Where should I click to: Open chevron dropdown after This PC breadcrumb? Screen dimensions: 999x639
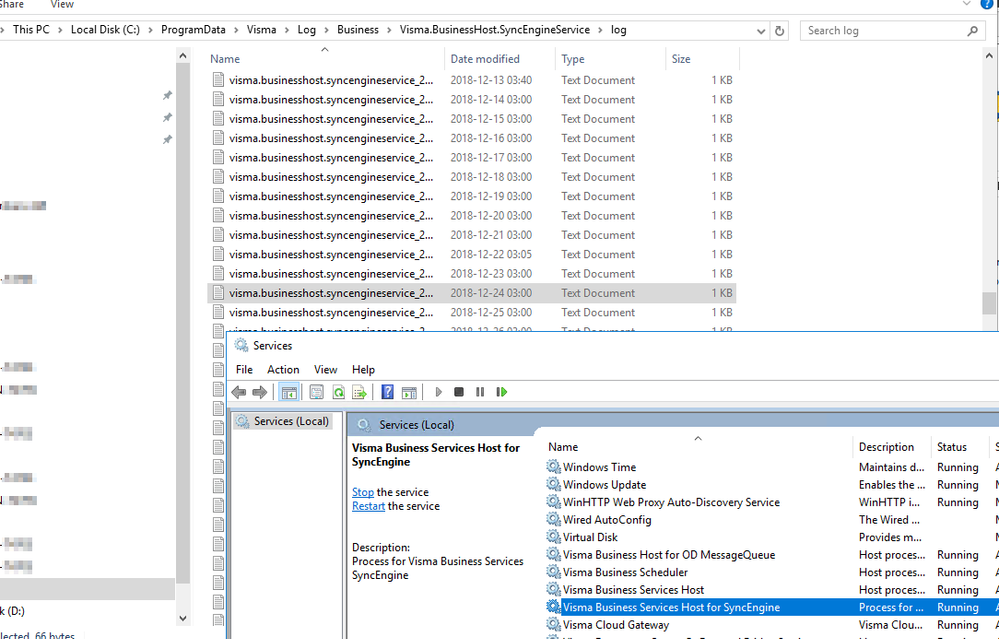[61, 30]
